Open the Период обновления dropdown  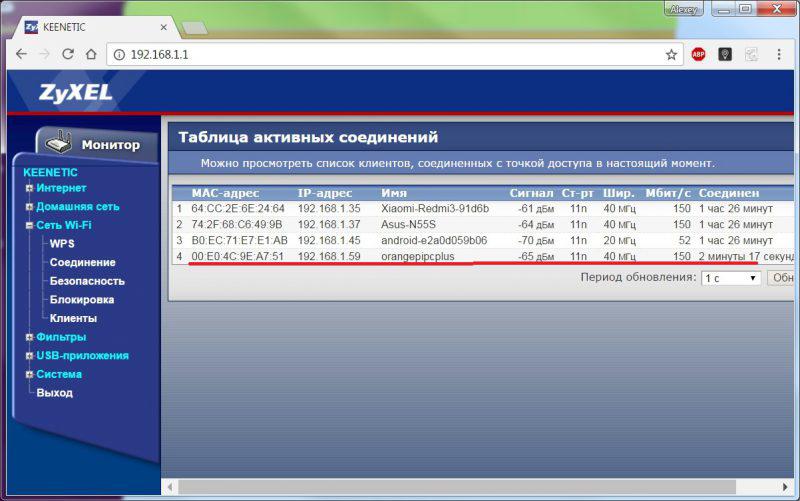pyautogui.click(x=731, y=278)
